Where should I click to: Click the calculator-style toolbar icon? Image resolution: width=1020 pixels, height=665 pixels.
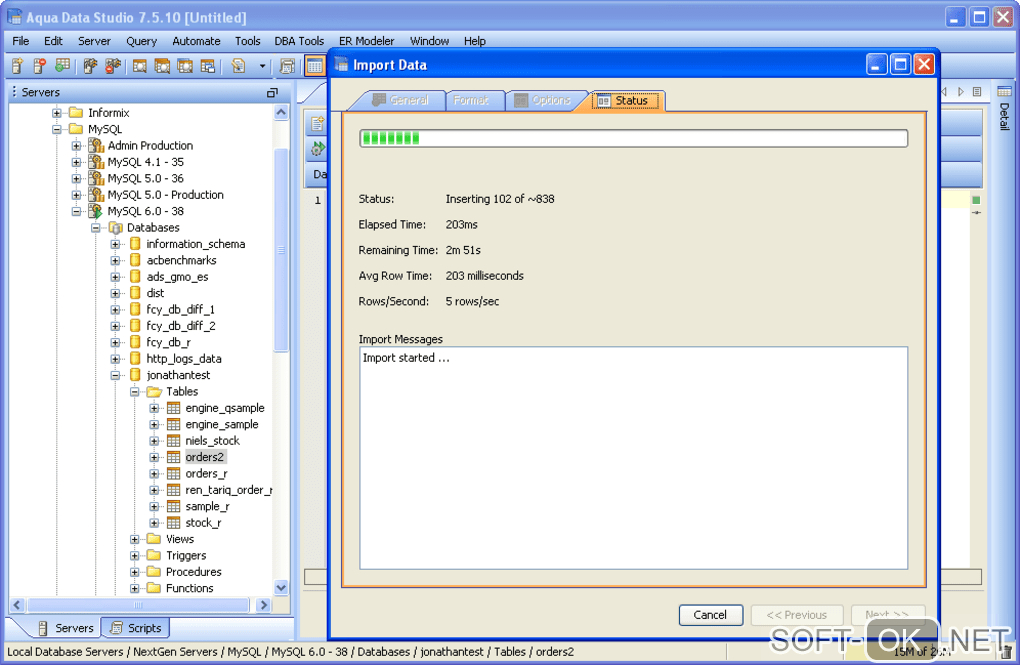click(287, 66)
